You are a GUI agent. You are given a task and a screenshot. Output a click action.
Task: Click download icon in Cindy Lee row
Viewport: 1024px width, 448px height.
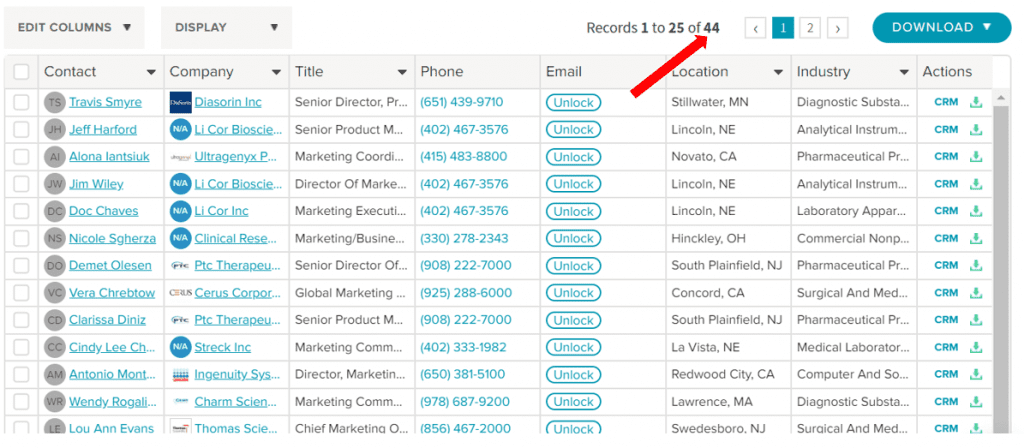[x=976, y=347]
